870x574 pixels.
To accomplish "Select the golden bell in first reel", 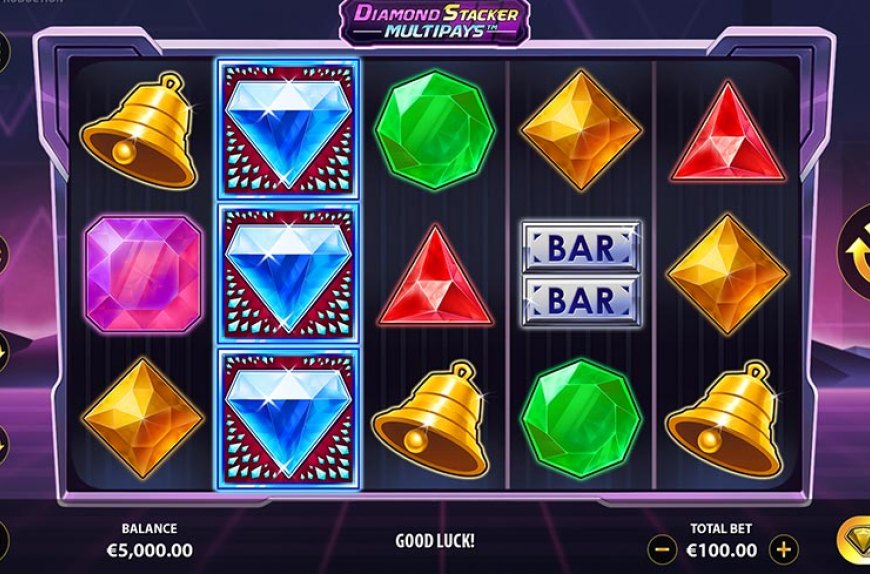I will coord(139,131).
